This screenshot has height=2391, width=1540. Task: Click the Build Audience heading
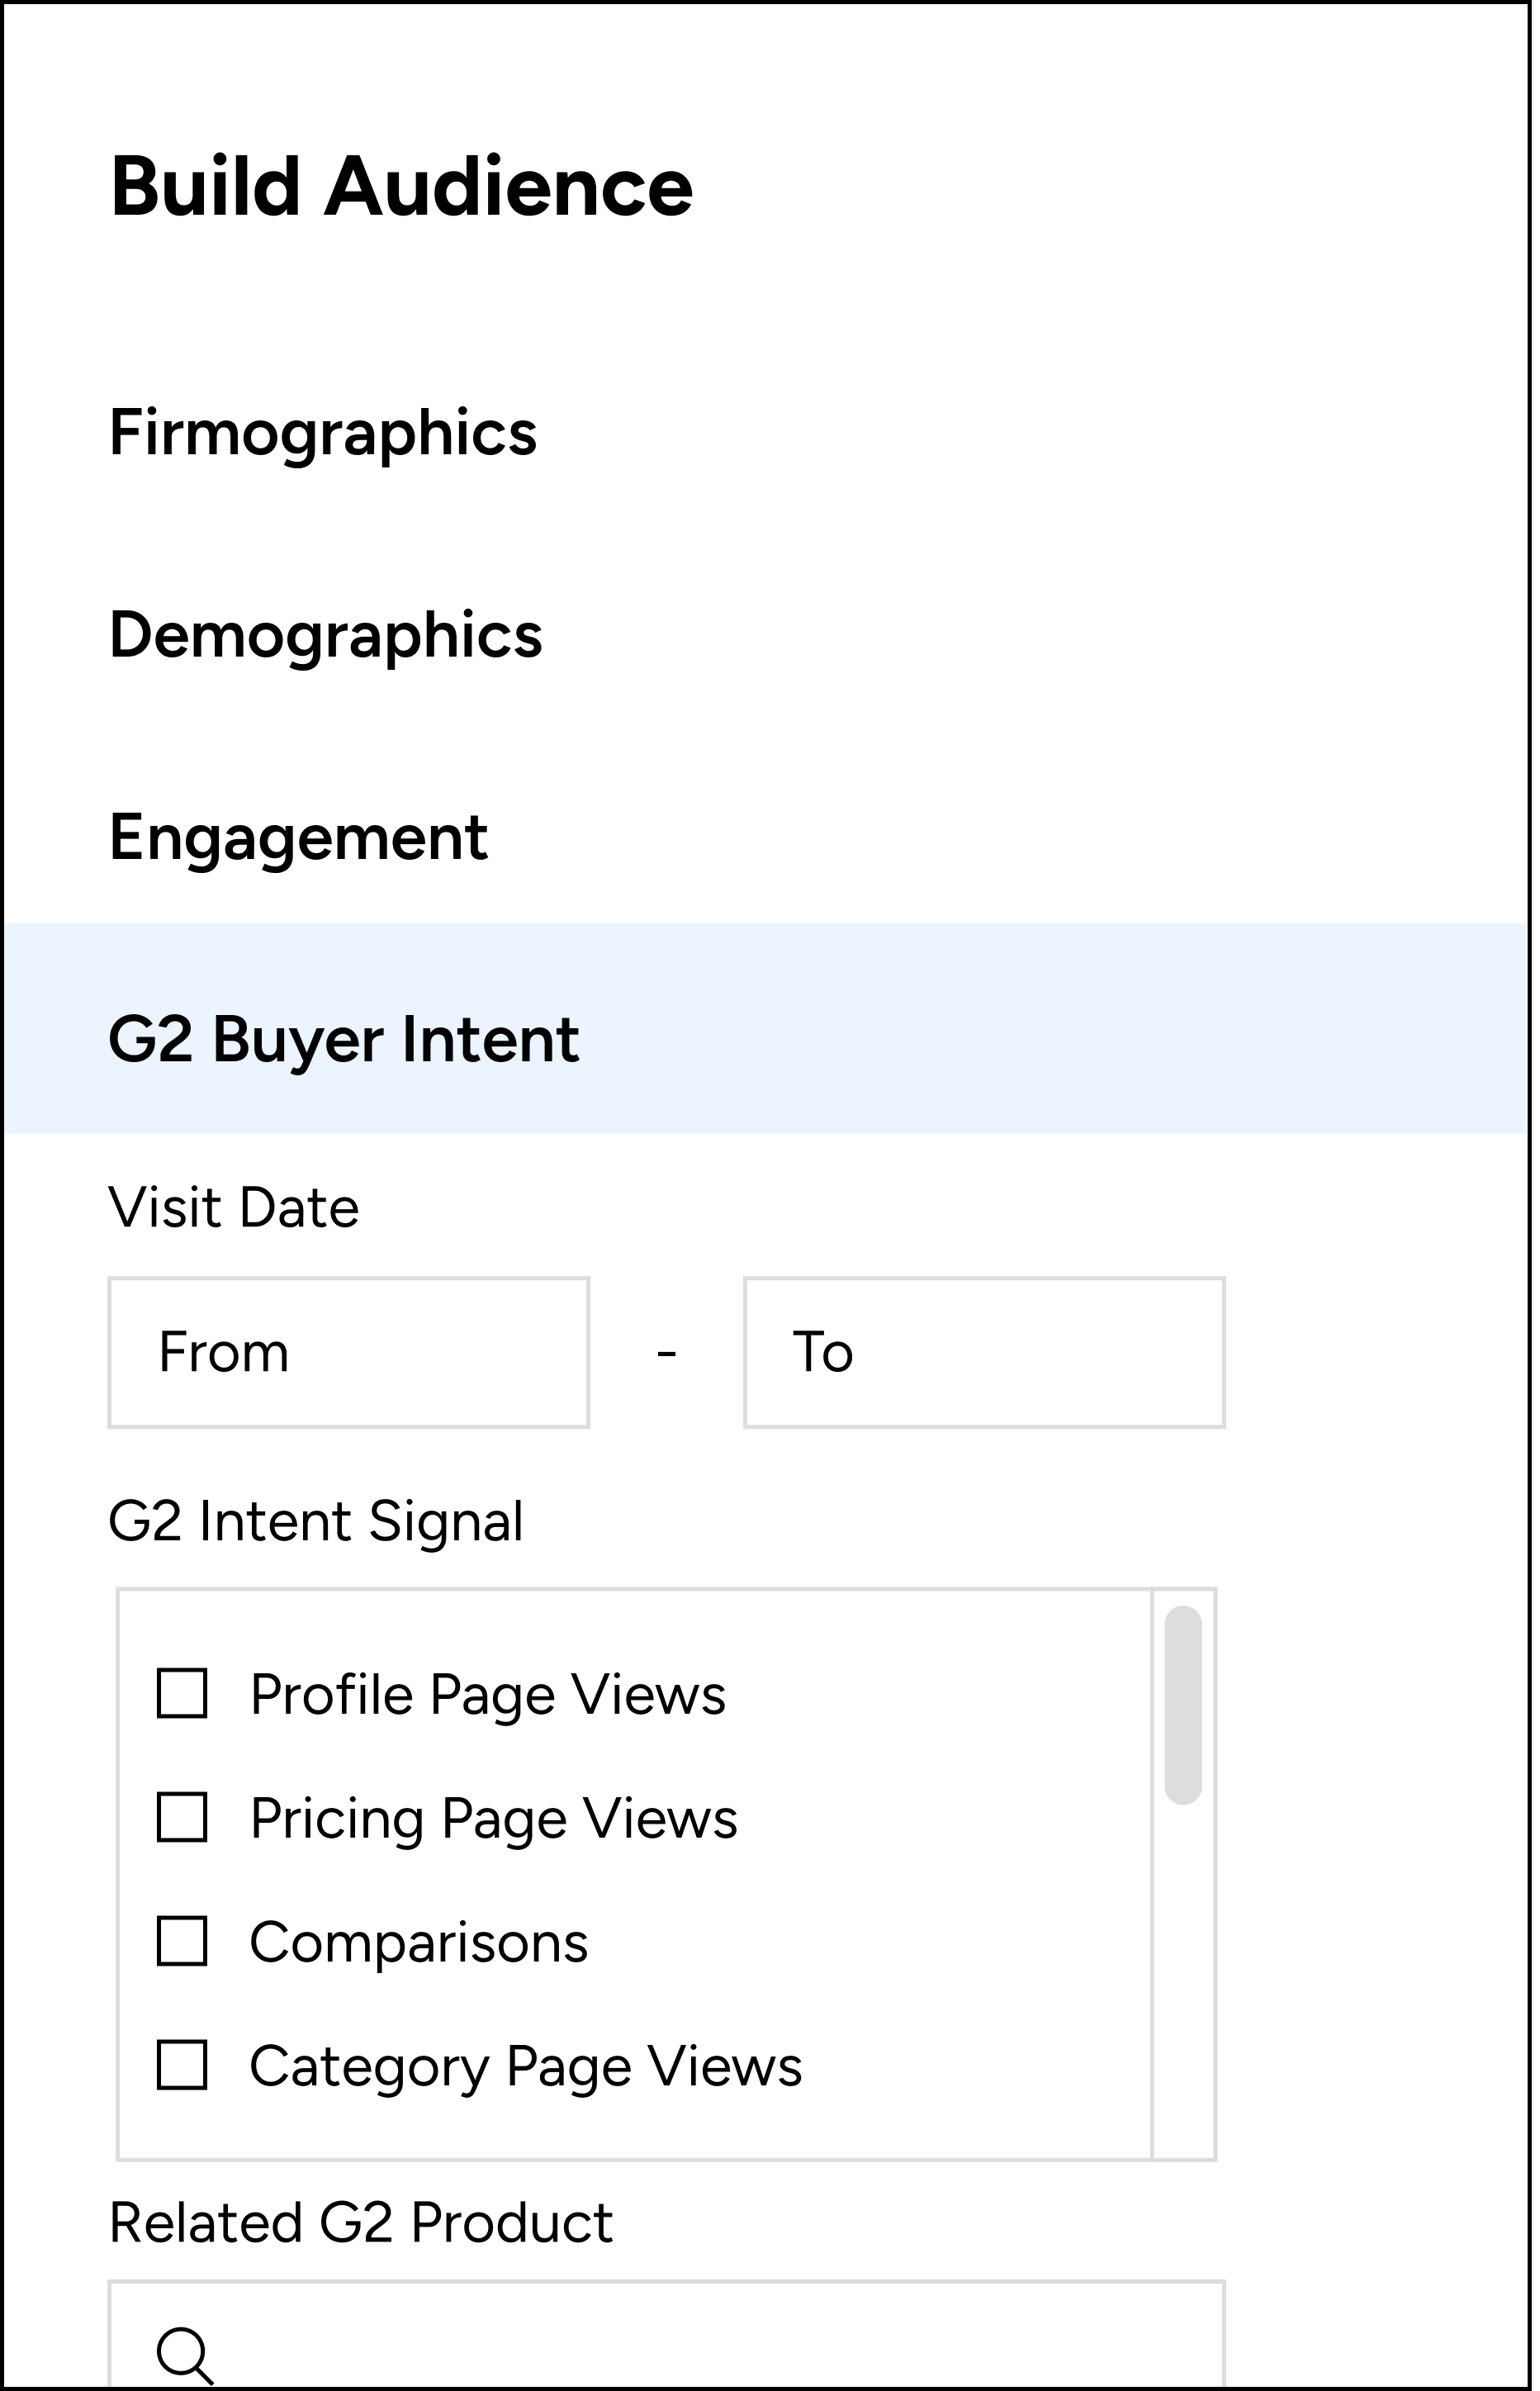click(x=401, y=187)
